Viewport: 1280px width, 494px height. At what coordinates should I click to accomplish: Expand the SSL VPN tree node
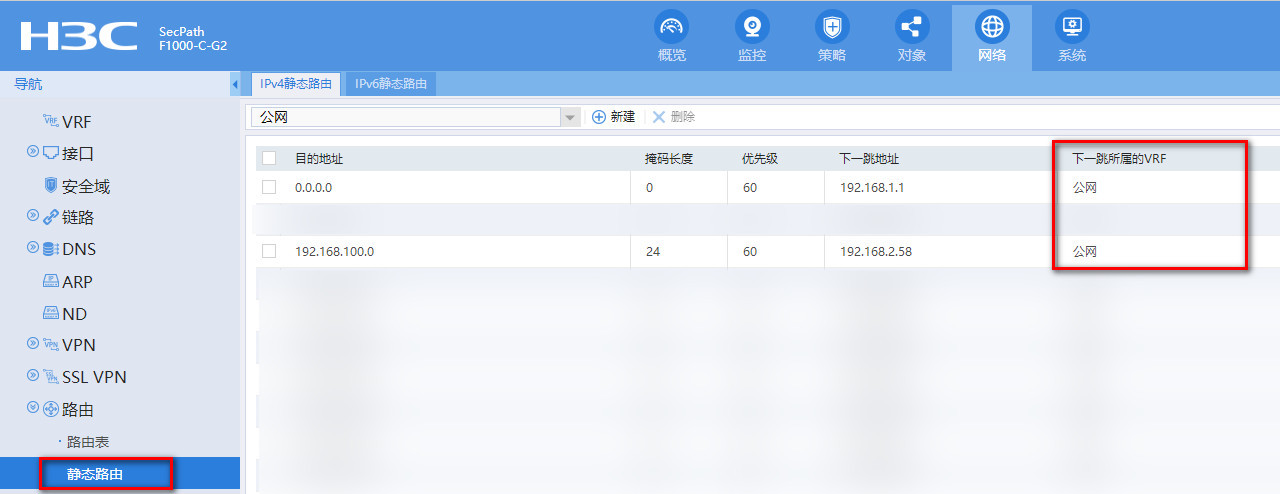point(33,377)
